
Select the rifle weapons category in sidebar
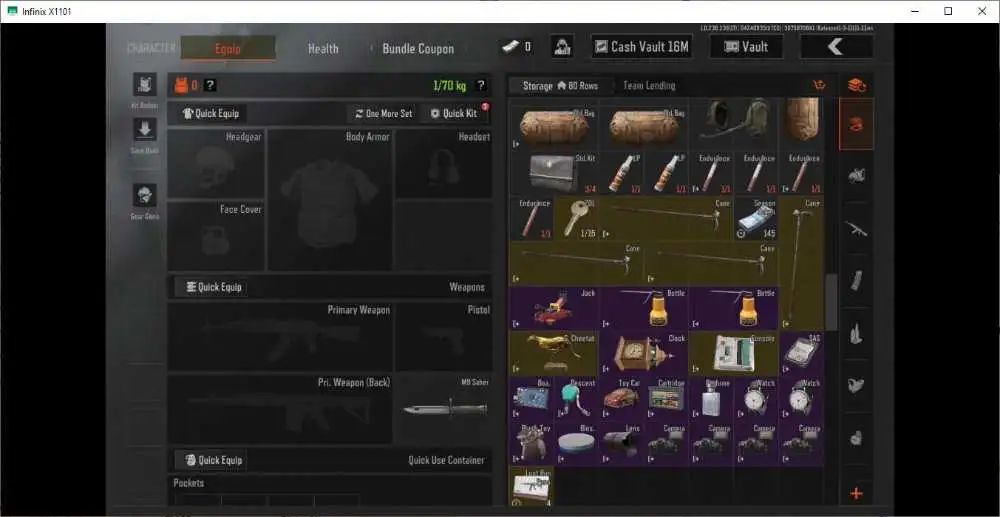click(856, 228)
